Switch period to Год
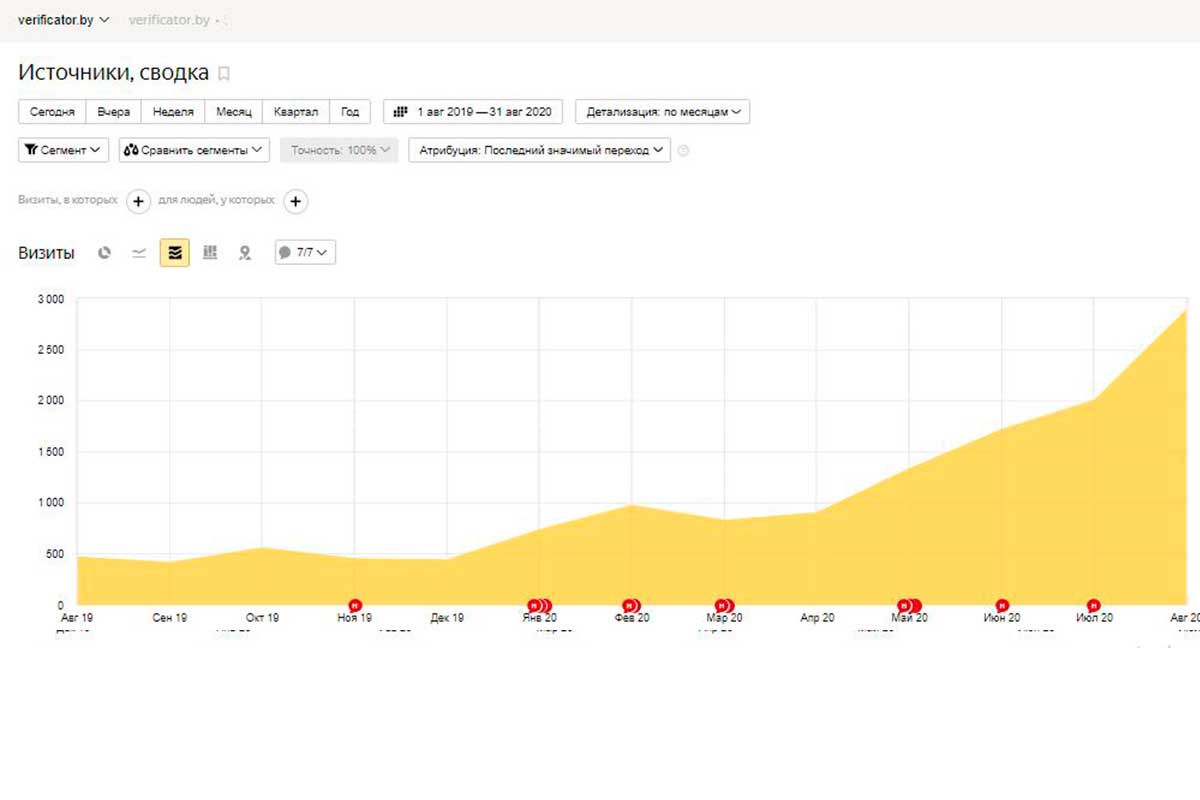Viewport: 1200px width, 800px height. click(350, 111)
